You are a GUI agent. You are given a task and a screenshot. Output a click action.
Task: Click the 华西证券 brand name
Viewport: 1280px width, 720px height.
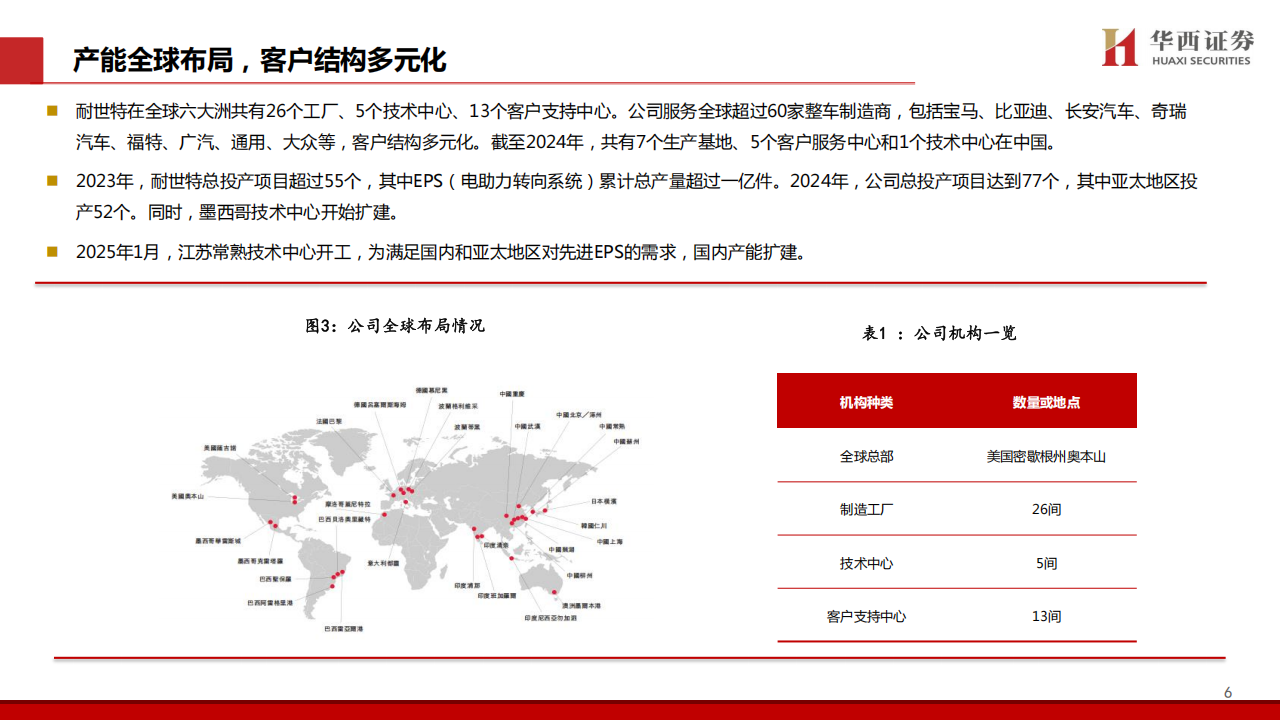(1201, 40)
